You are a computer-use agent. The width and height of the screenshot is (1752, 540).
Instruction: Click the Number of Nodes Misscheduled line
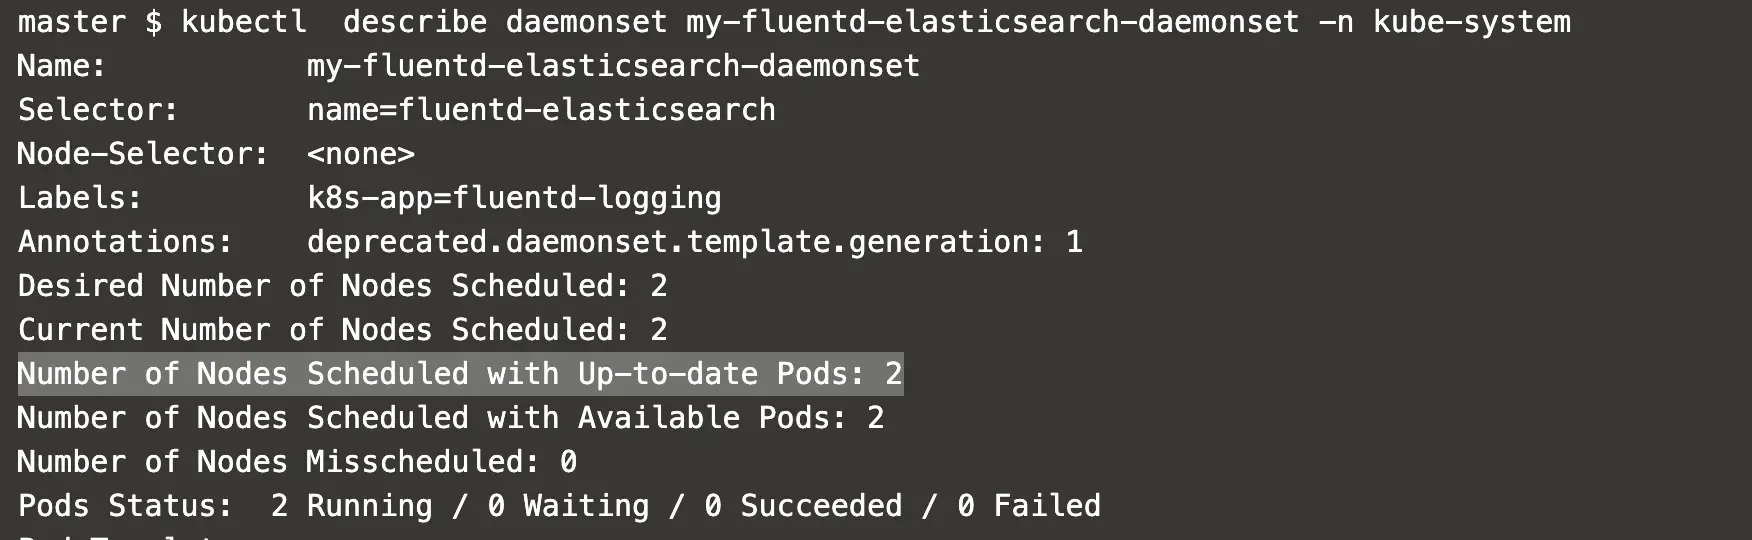point(297,462)
